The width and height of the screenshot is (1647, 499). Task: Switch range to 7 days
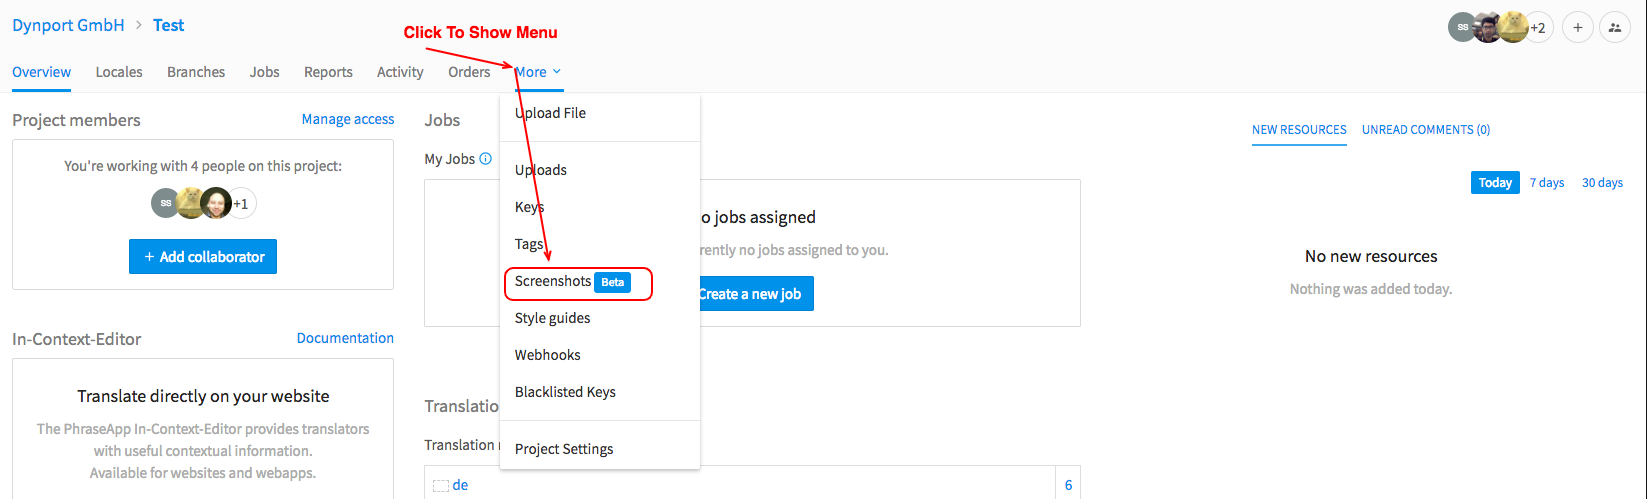click(x=1547, y=183)
